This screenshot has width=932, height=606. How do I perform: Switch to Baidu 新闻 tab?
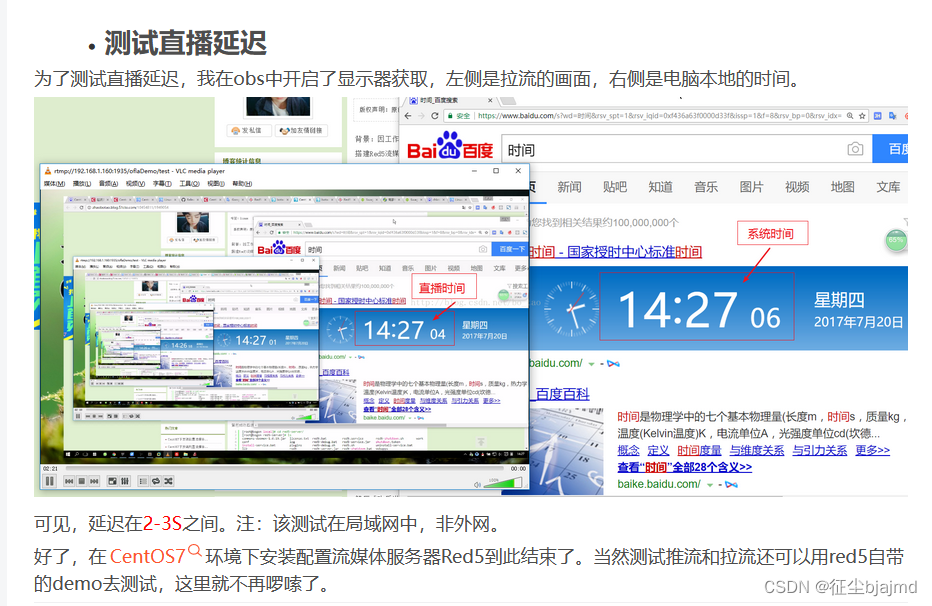[x=569, y=187]
